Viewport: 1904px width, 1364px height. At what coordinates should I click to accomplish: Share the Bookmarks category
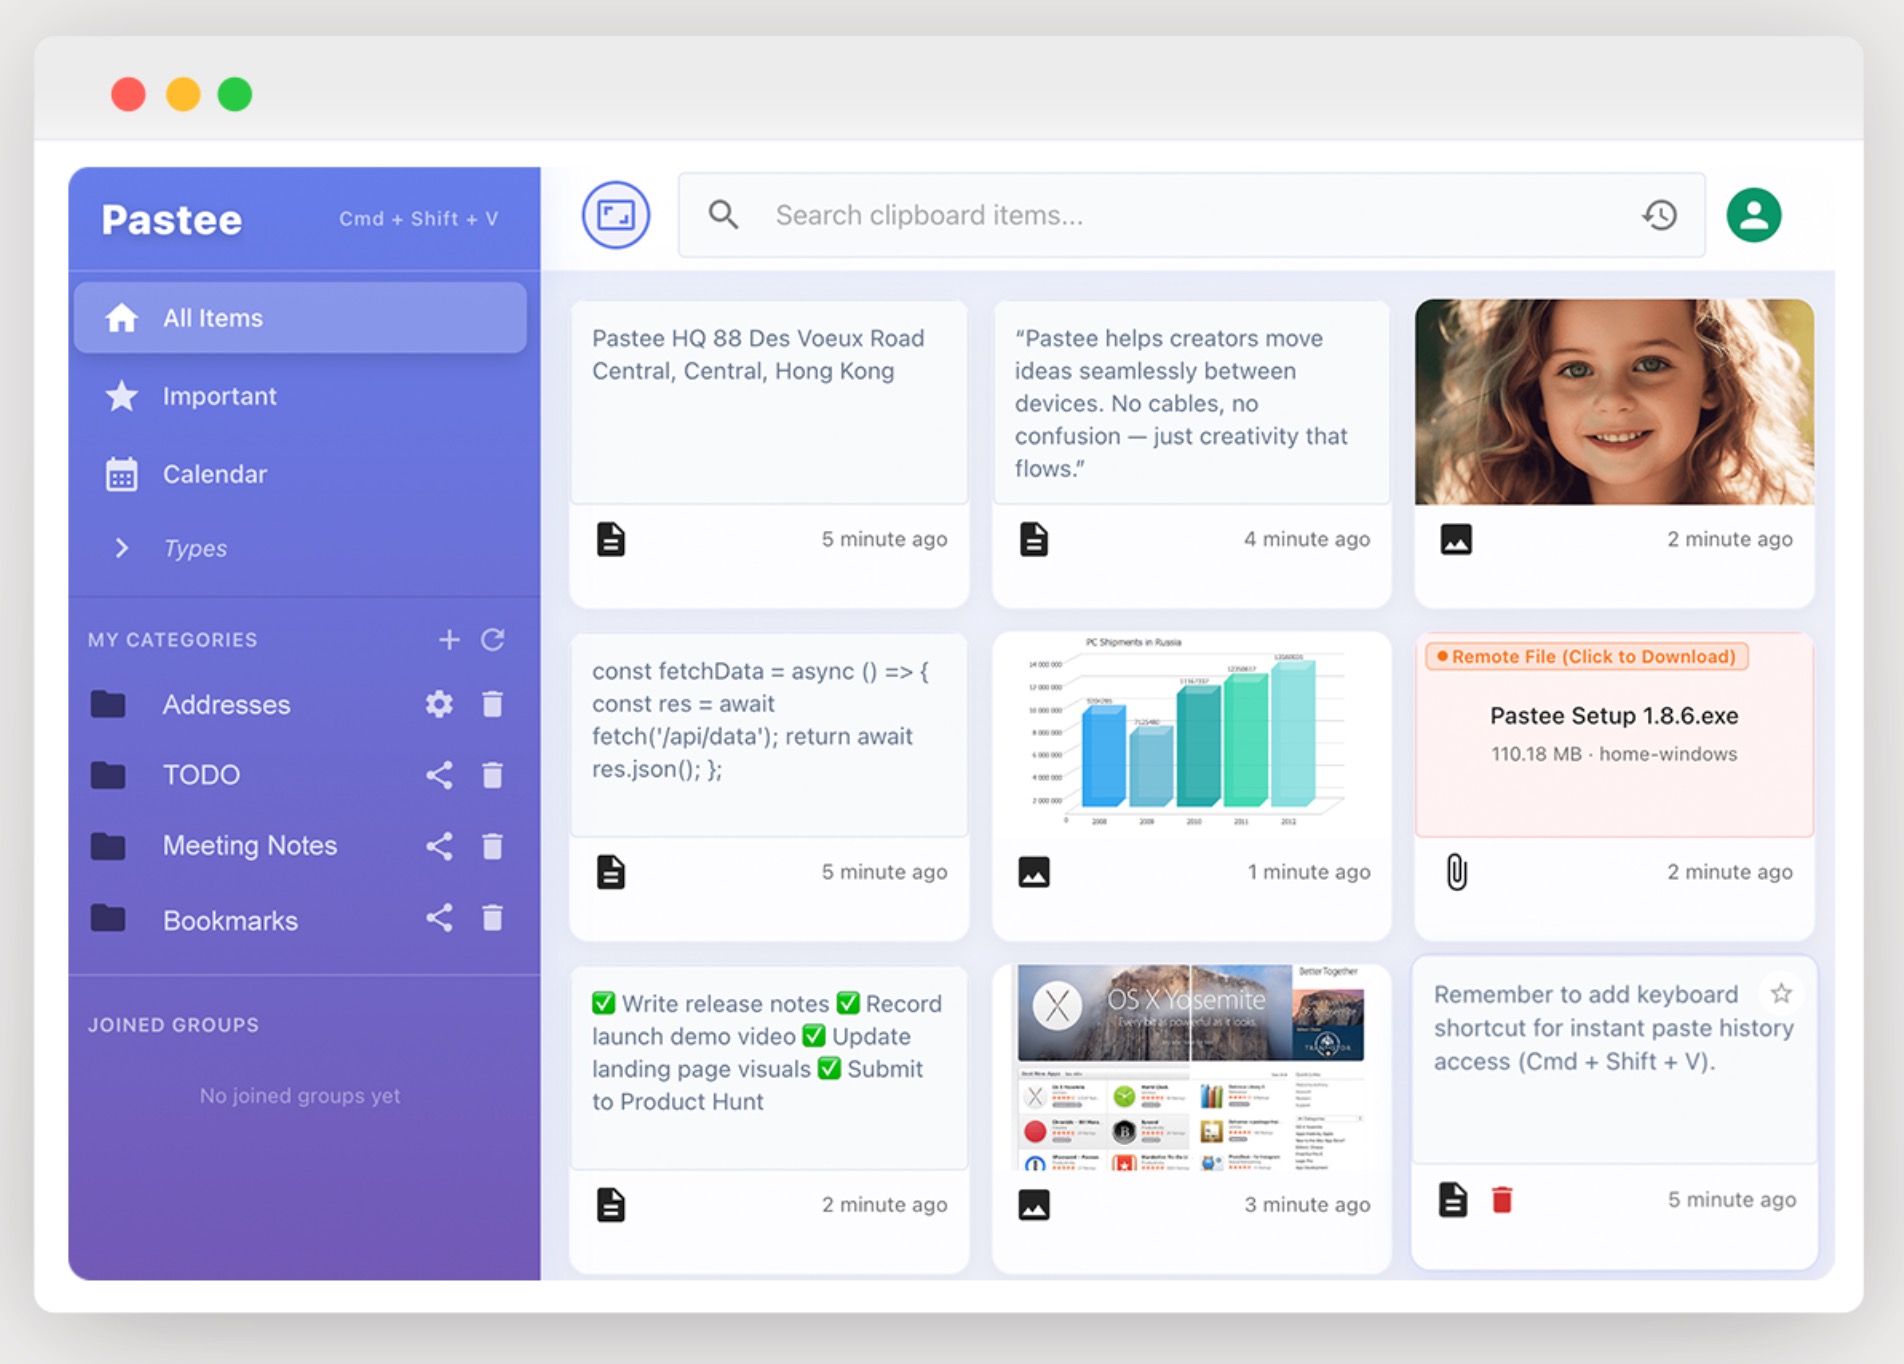[x=439, y=918]
